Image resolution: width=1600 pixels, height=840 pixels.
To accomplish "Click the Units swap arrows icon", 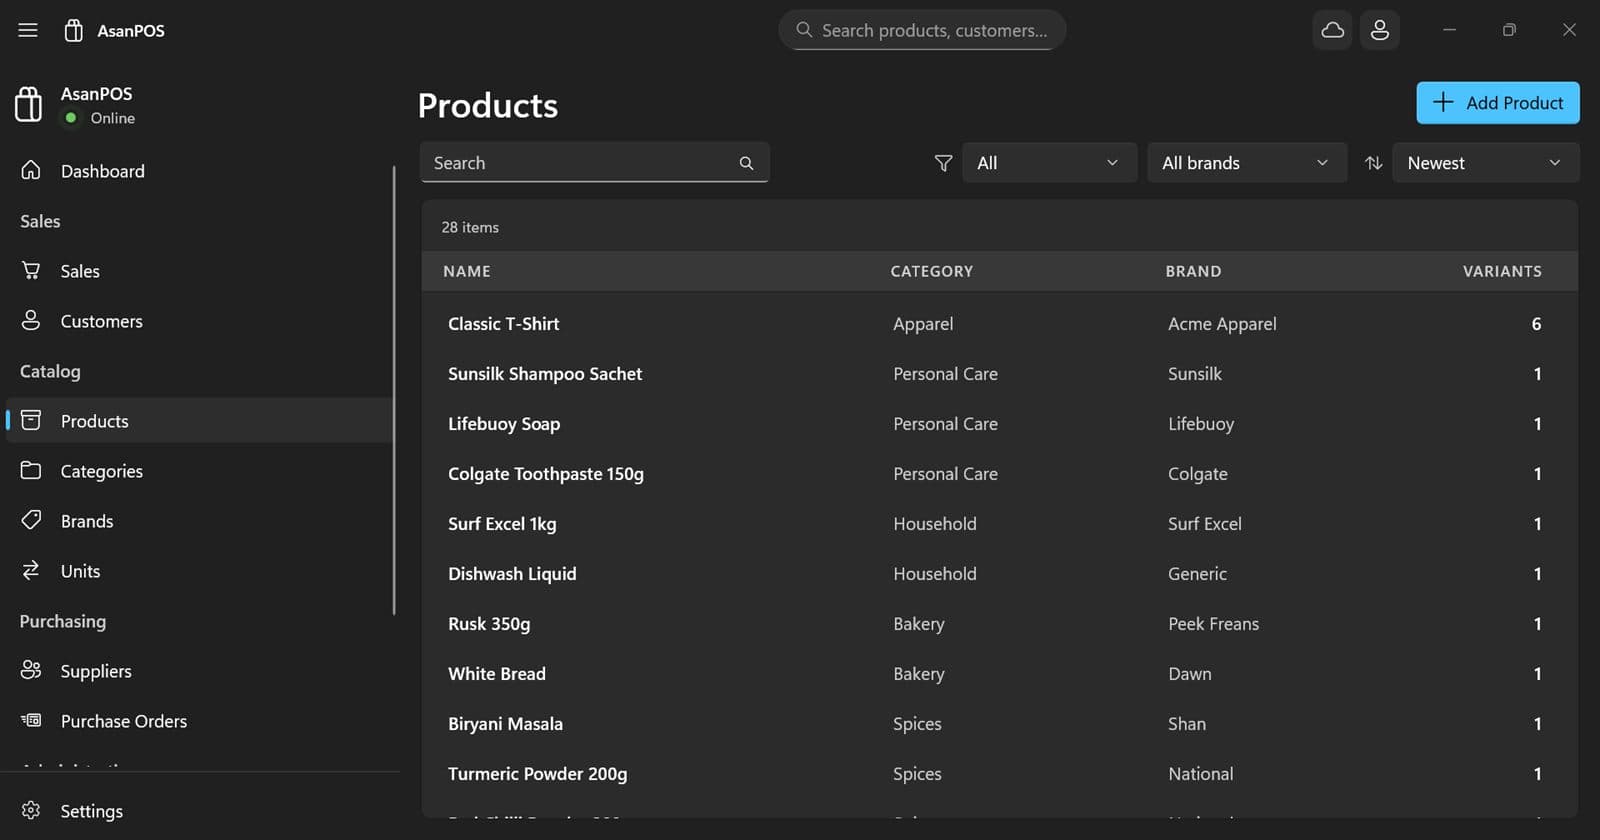I will 31,570.
